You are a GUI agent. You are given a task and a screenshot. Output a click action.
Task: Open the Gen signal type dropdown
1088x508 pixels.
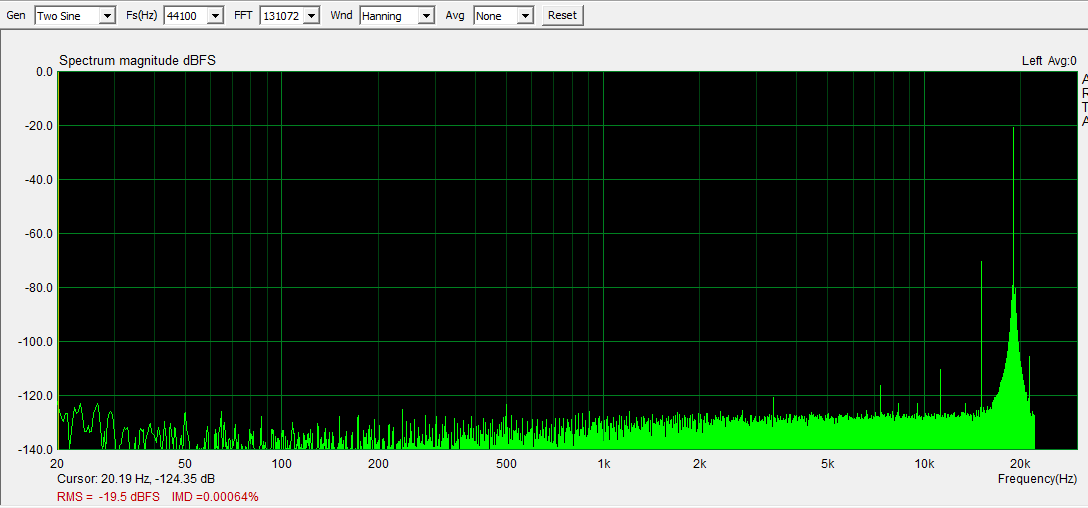[75, 15]
